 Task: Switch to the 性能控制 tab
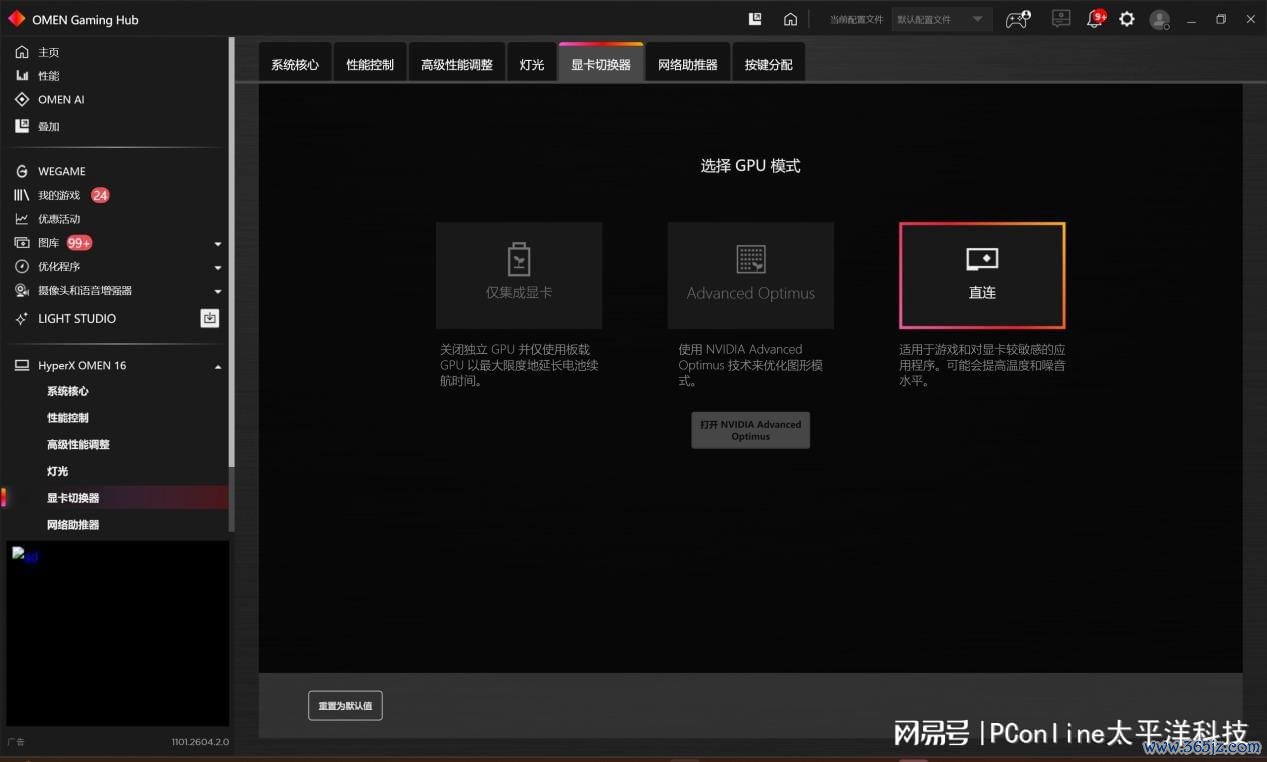(x=370, y=64)
